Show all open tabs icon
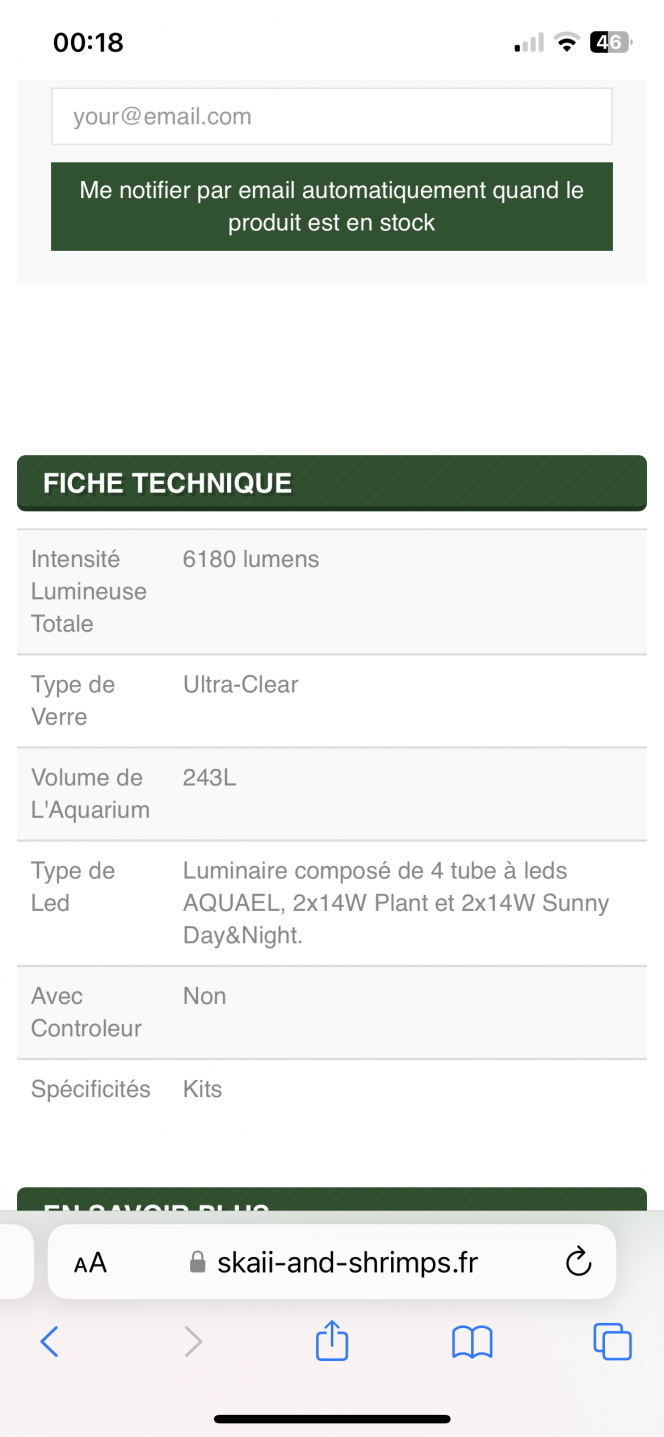The width and height of the screenshot is (664, 1437). [x=612, y=1341]
